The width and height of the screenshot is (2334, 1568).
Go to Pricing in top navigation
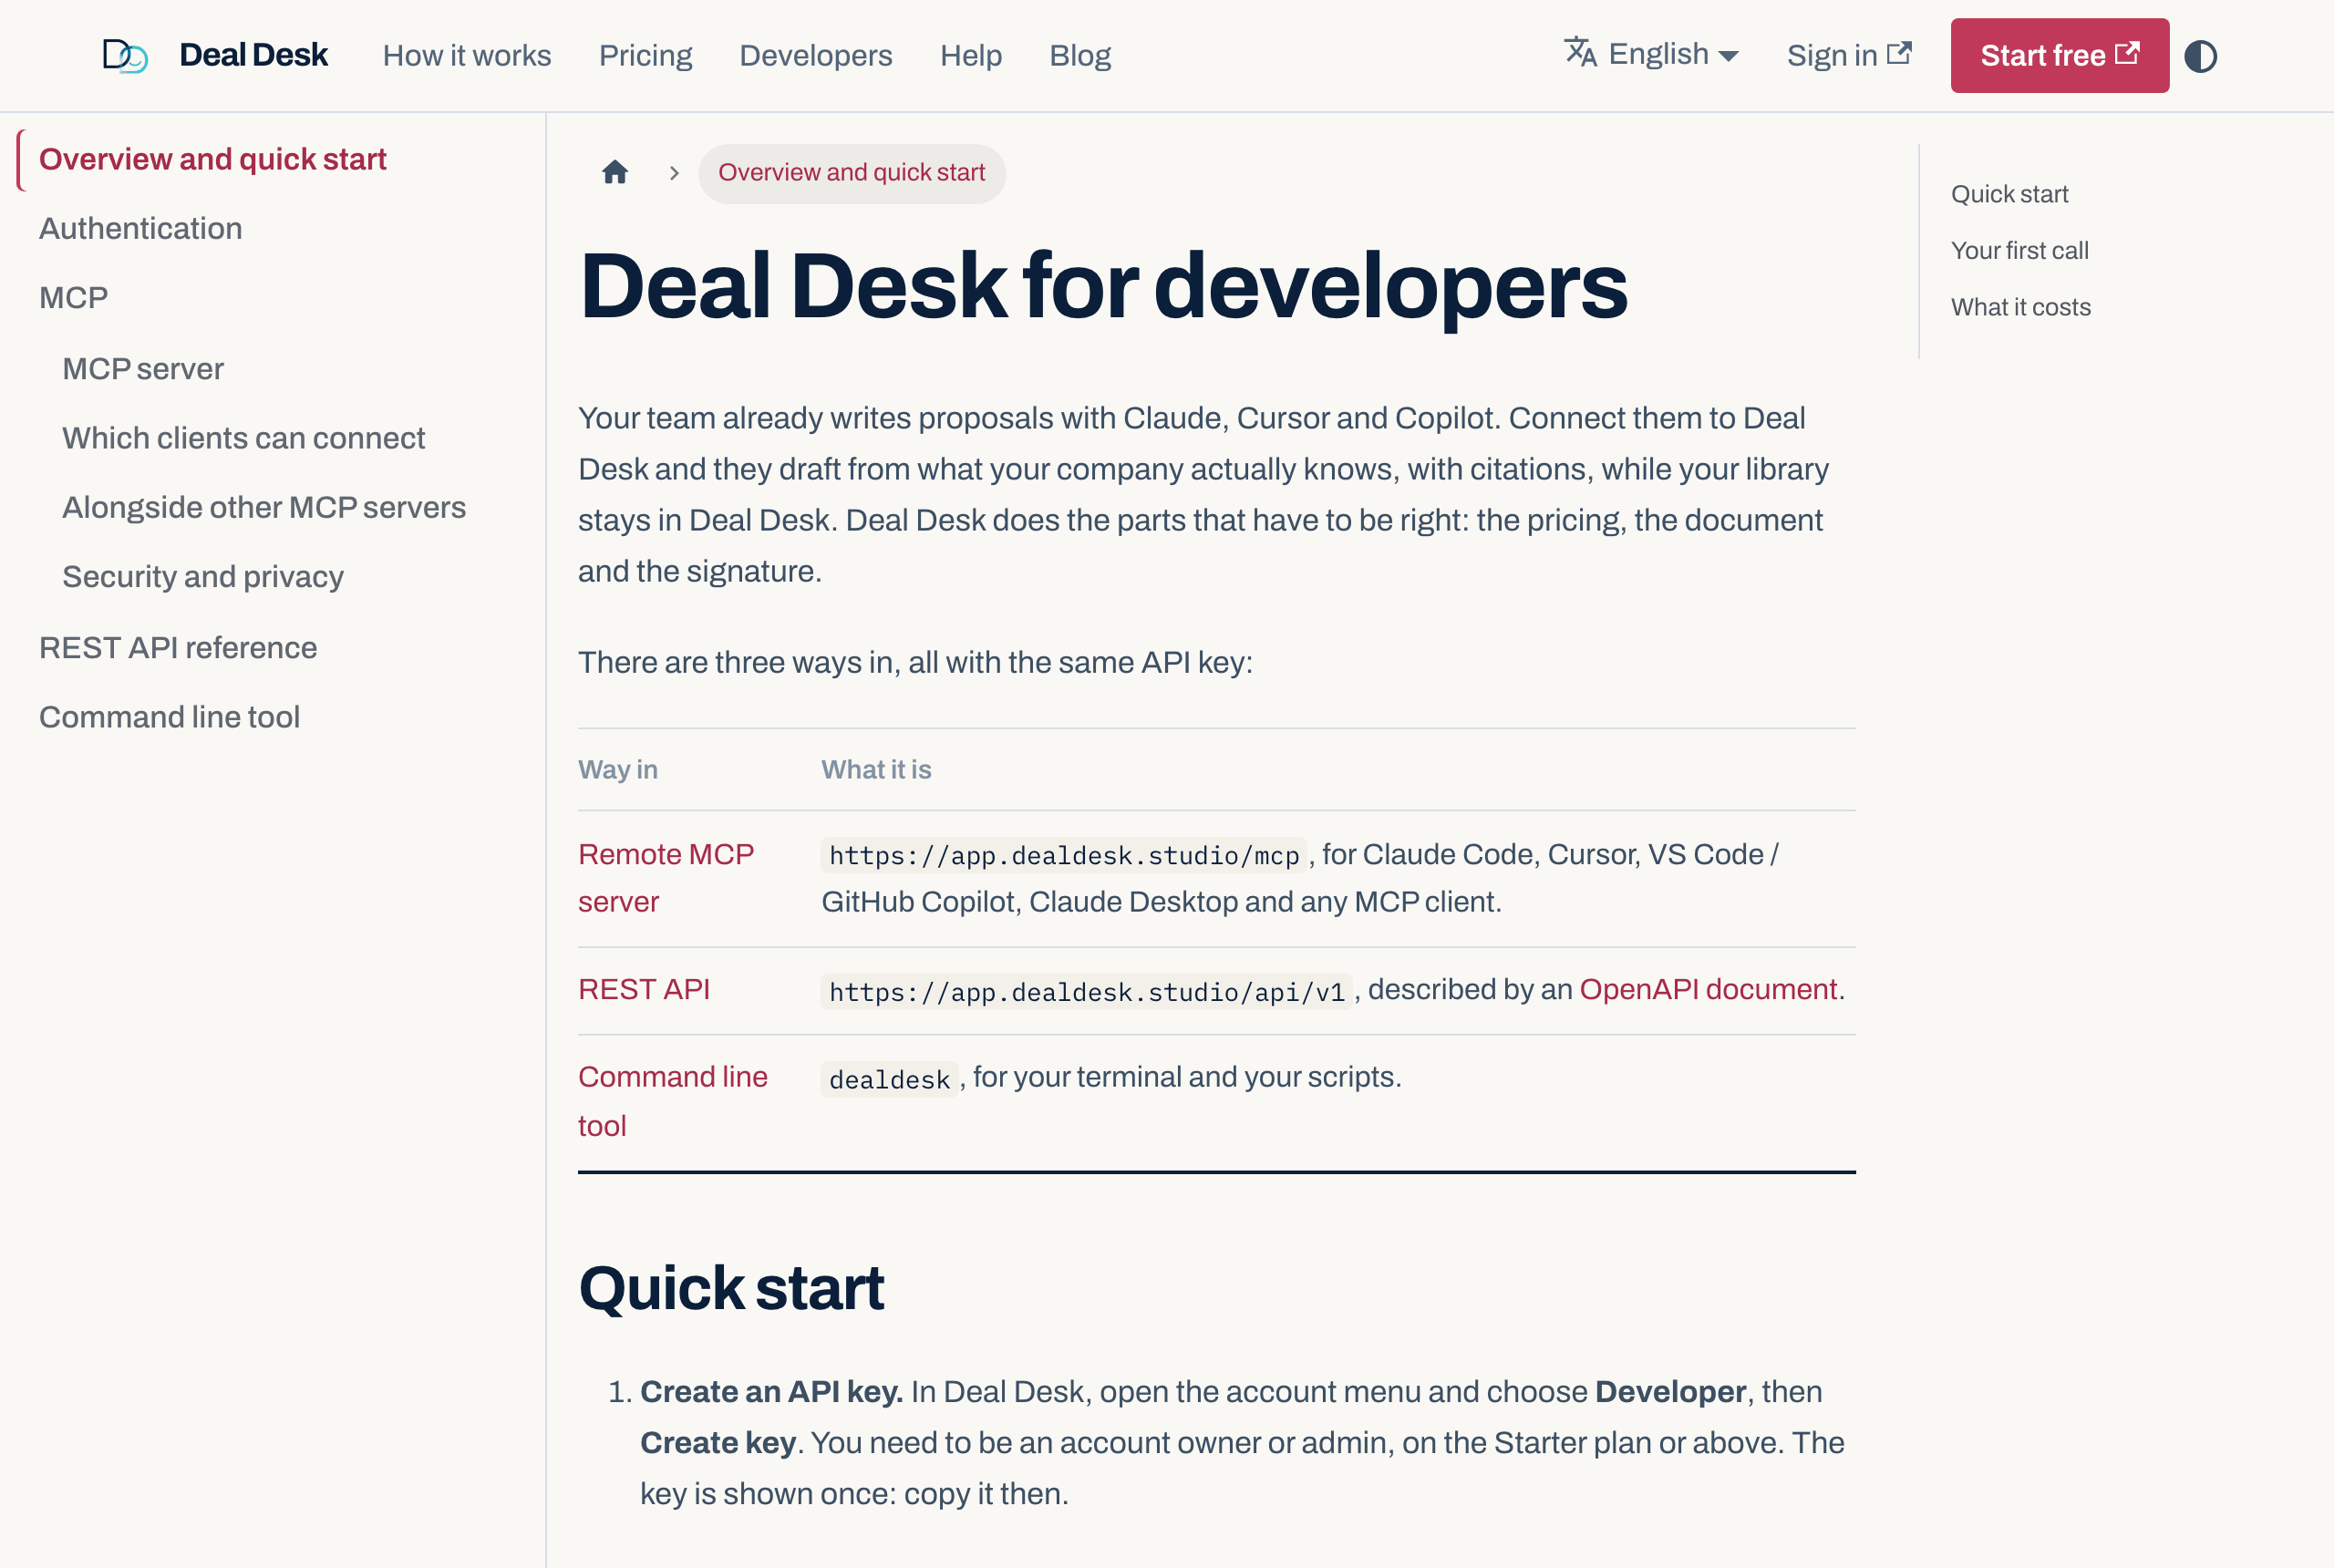645,55
